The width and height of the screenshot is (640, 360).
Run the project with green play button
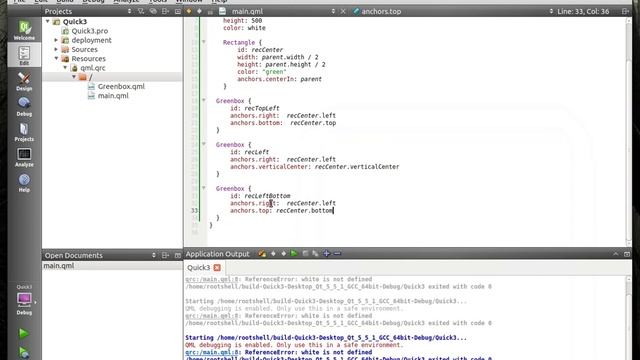point(24,333)
